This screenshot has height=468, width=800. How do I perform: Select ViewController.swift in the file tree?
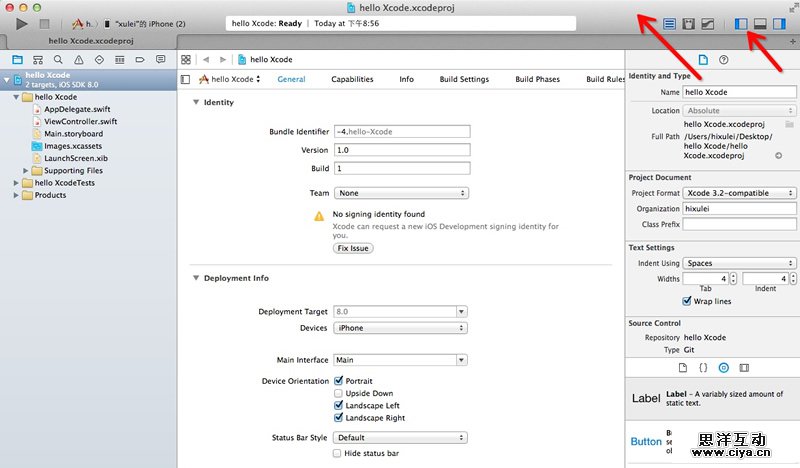click(x=80, y=121)
